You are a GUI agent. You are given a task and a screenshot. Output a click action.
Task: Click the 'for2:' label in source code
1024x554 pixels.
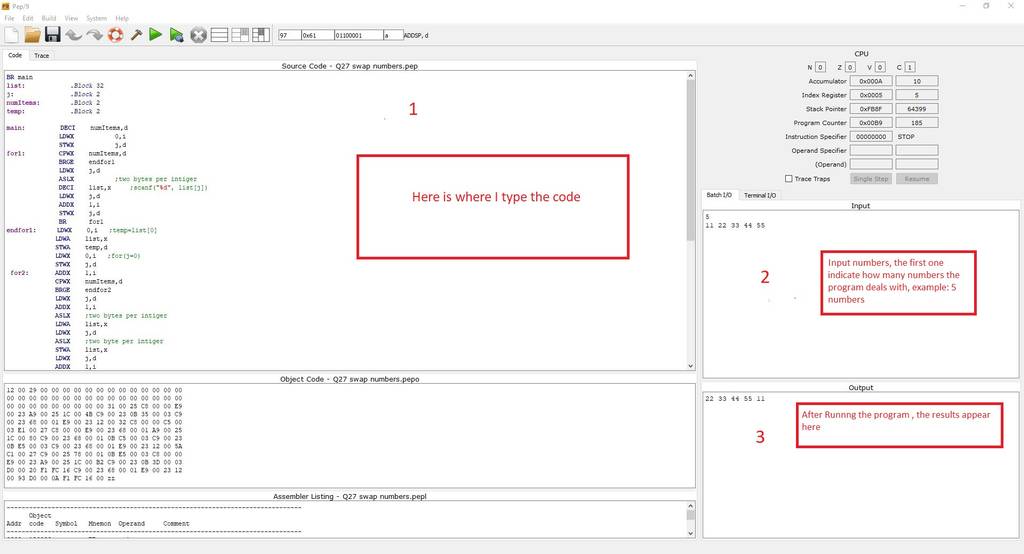pos(20,272)
